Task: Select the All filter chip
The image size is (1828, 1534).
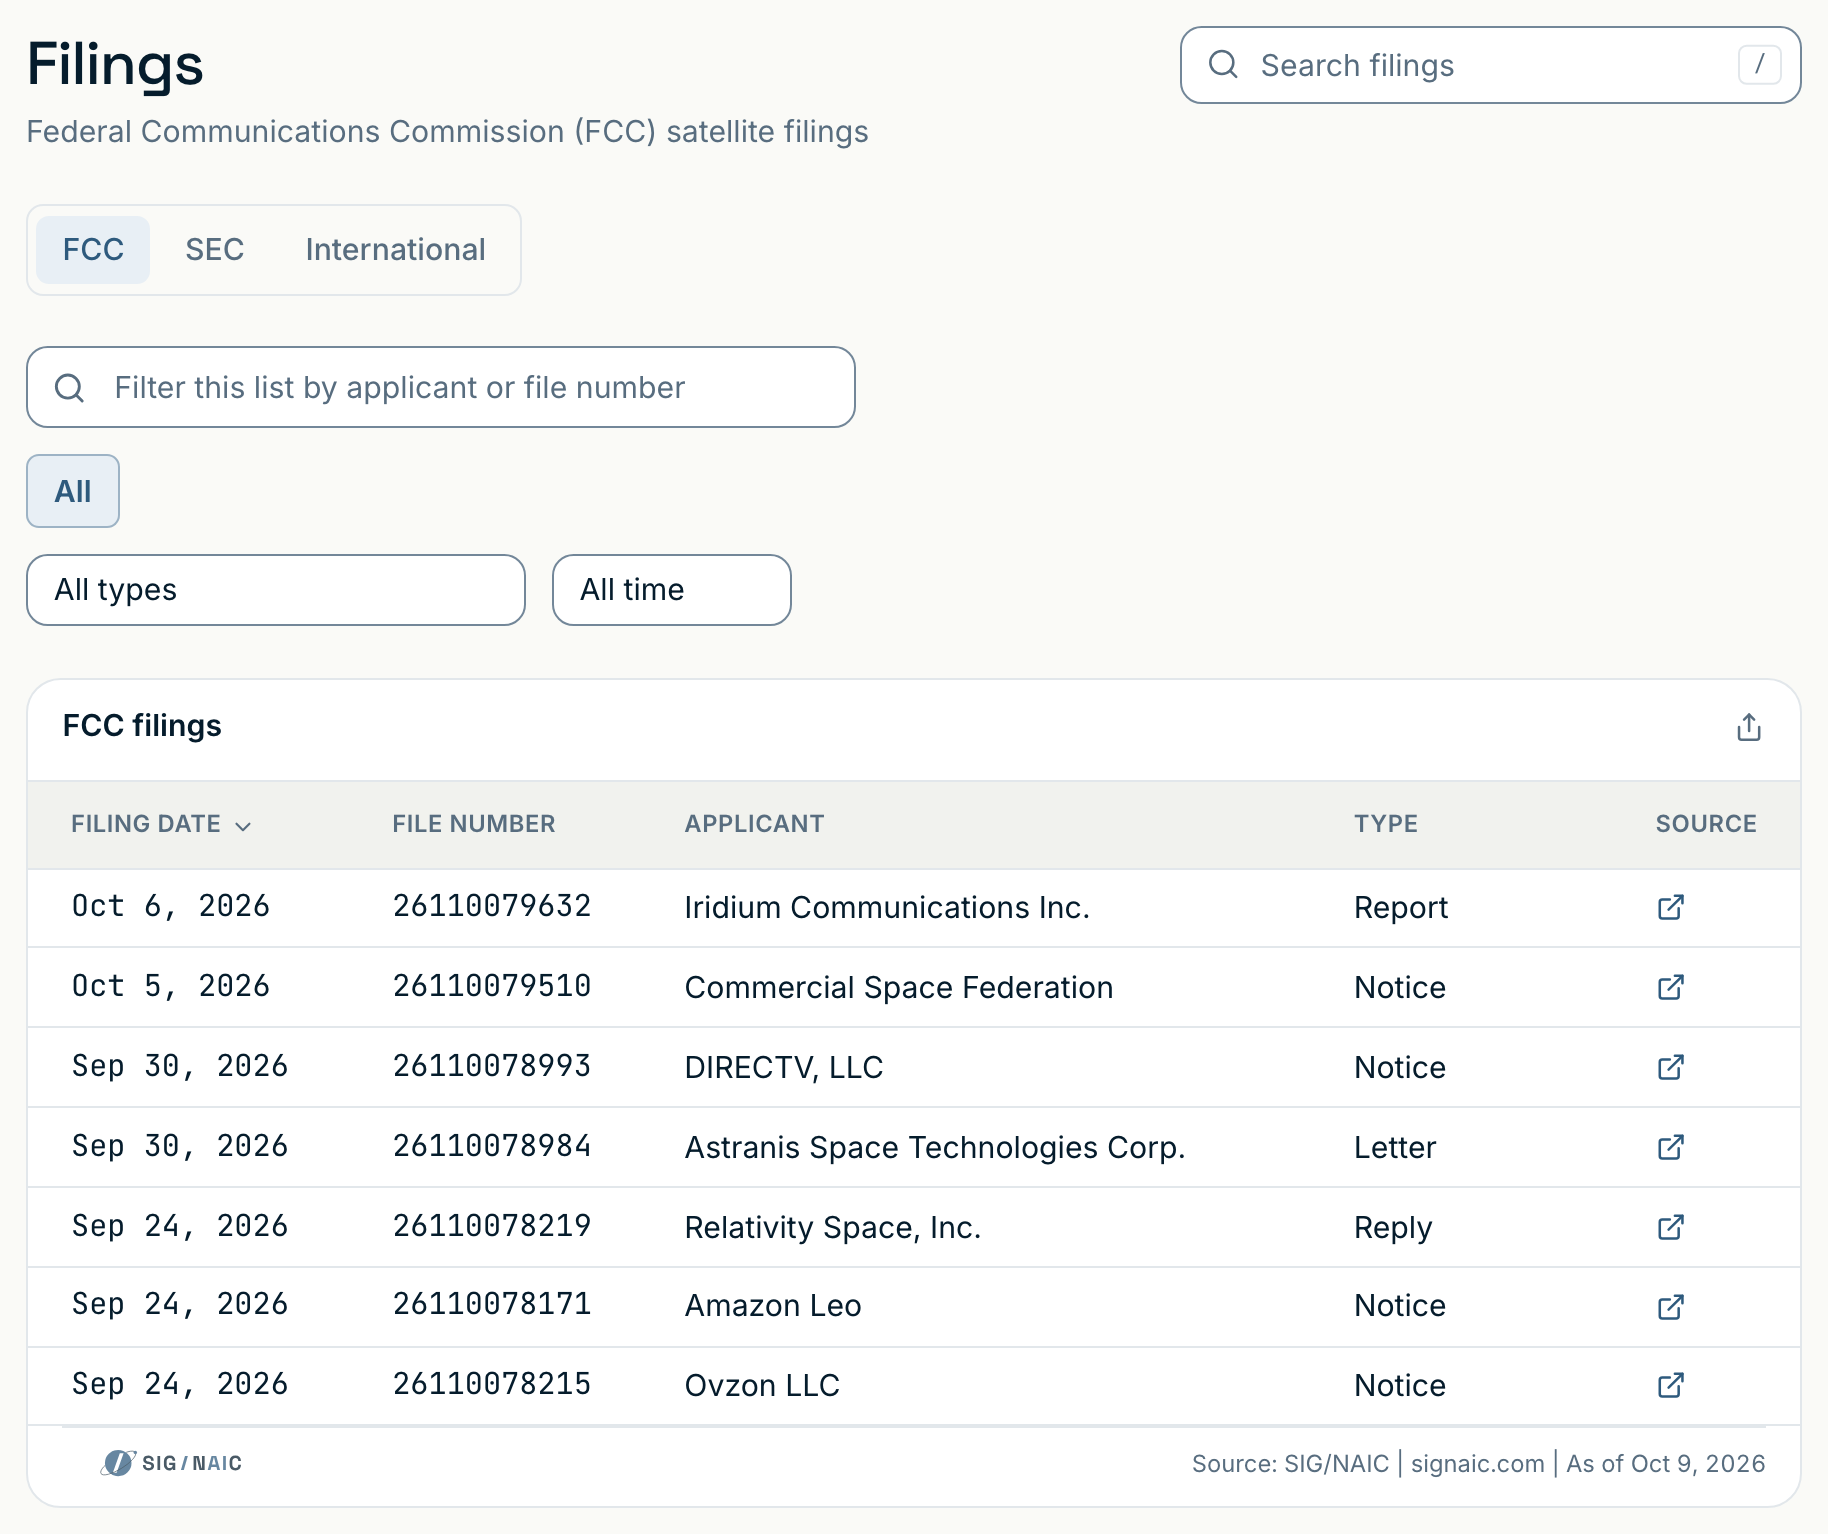Action: [x=73, y=491]
